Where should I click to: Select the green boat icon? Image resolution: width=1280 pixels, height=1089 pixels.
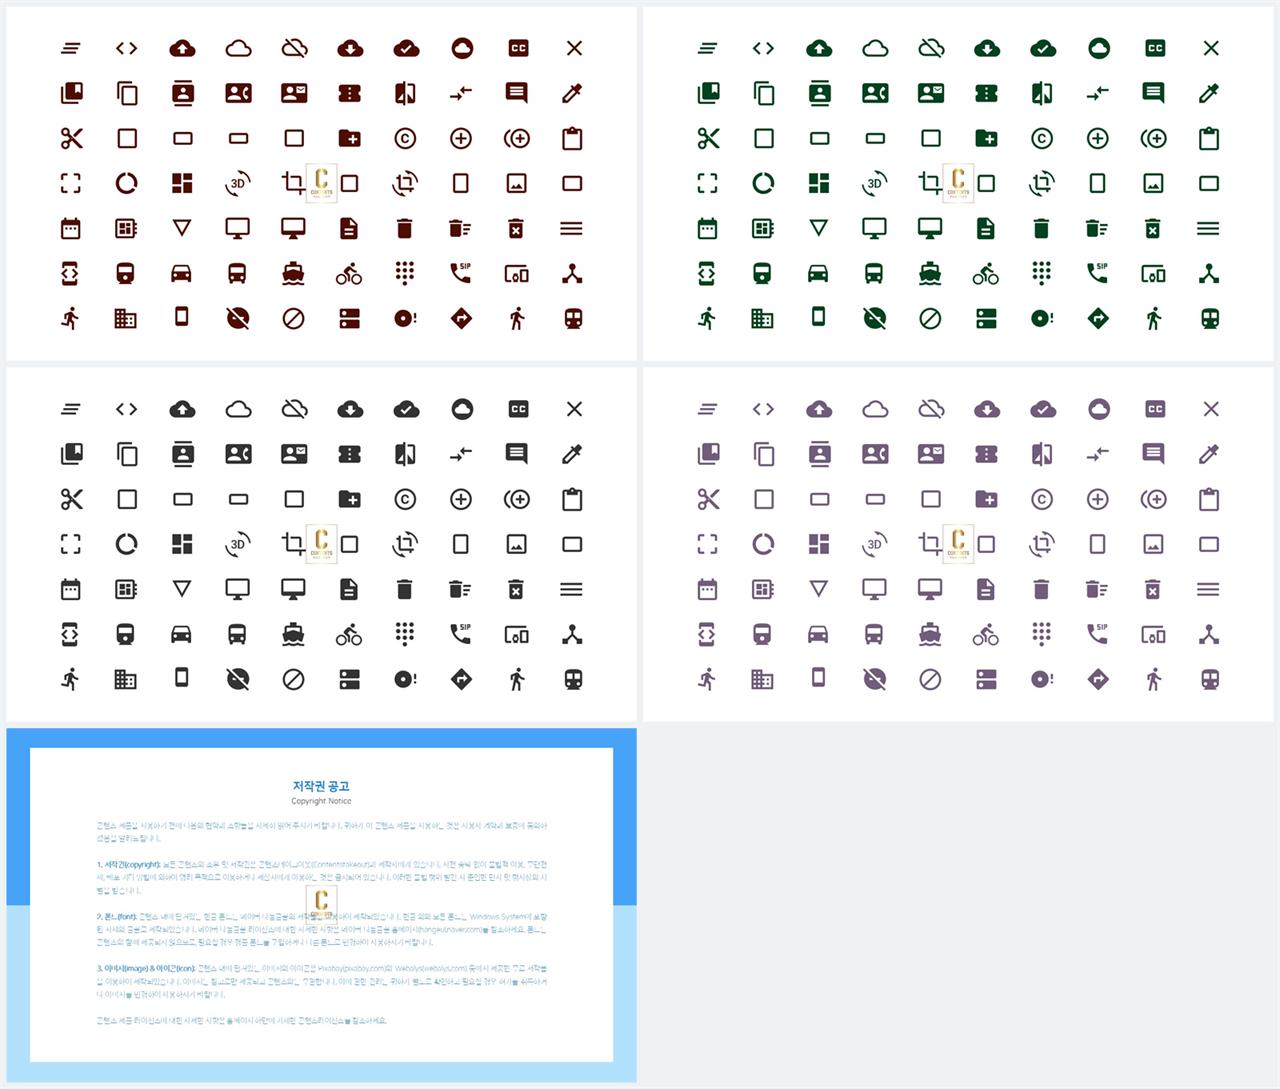930,273
